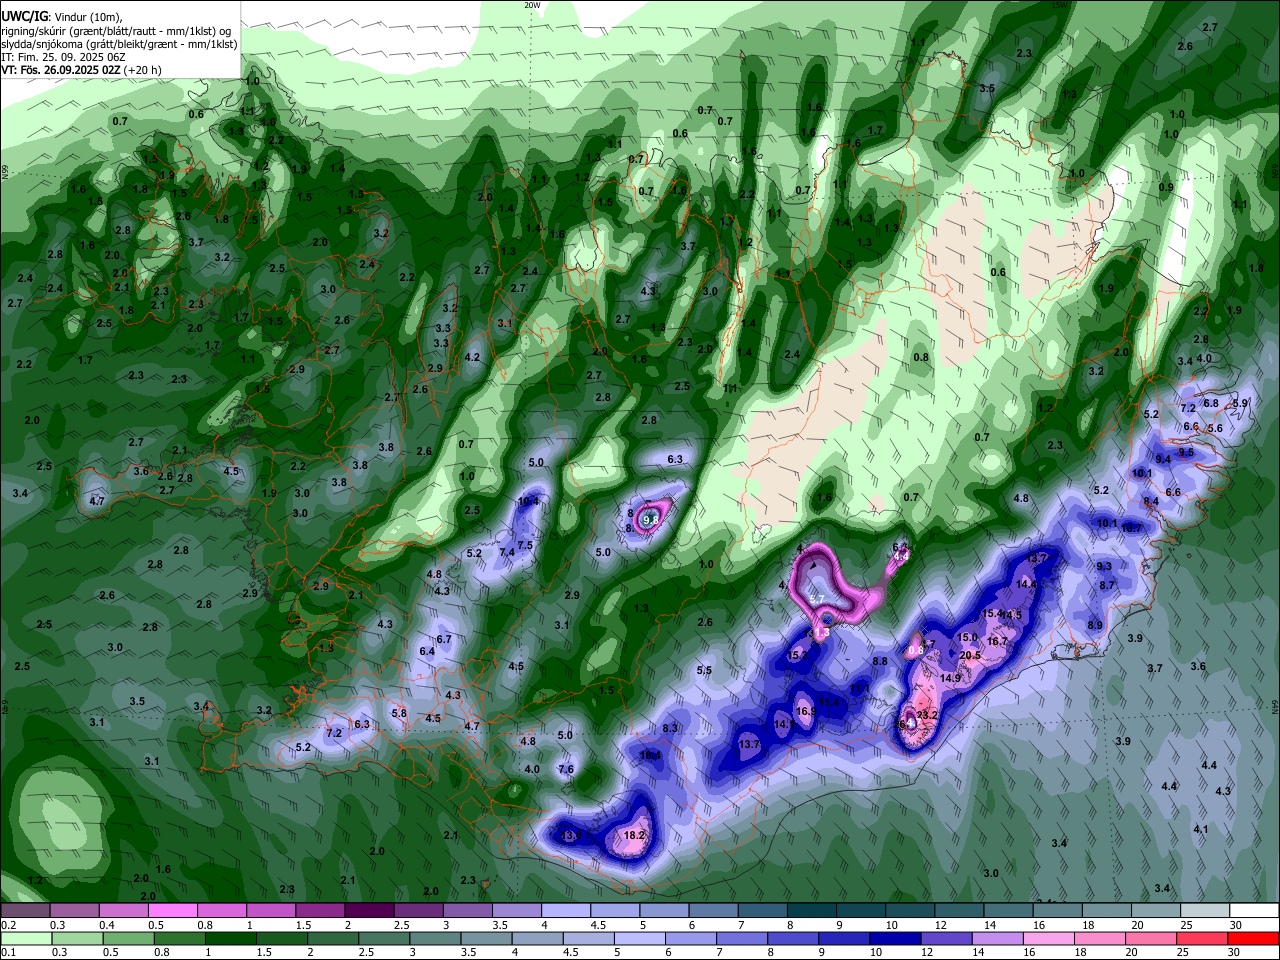Select the light green 0.3 swatch in lower legend

pos(77,939)
